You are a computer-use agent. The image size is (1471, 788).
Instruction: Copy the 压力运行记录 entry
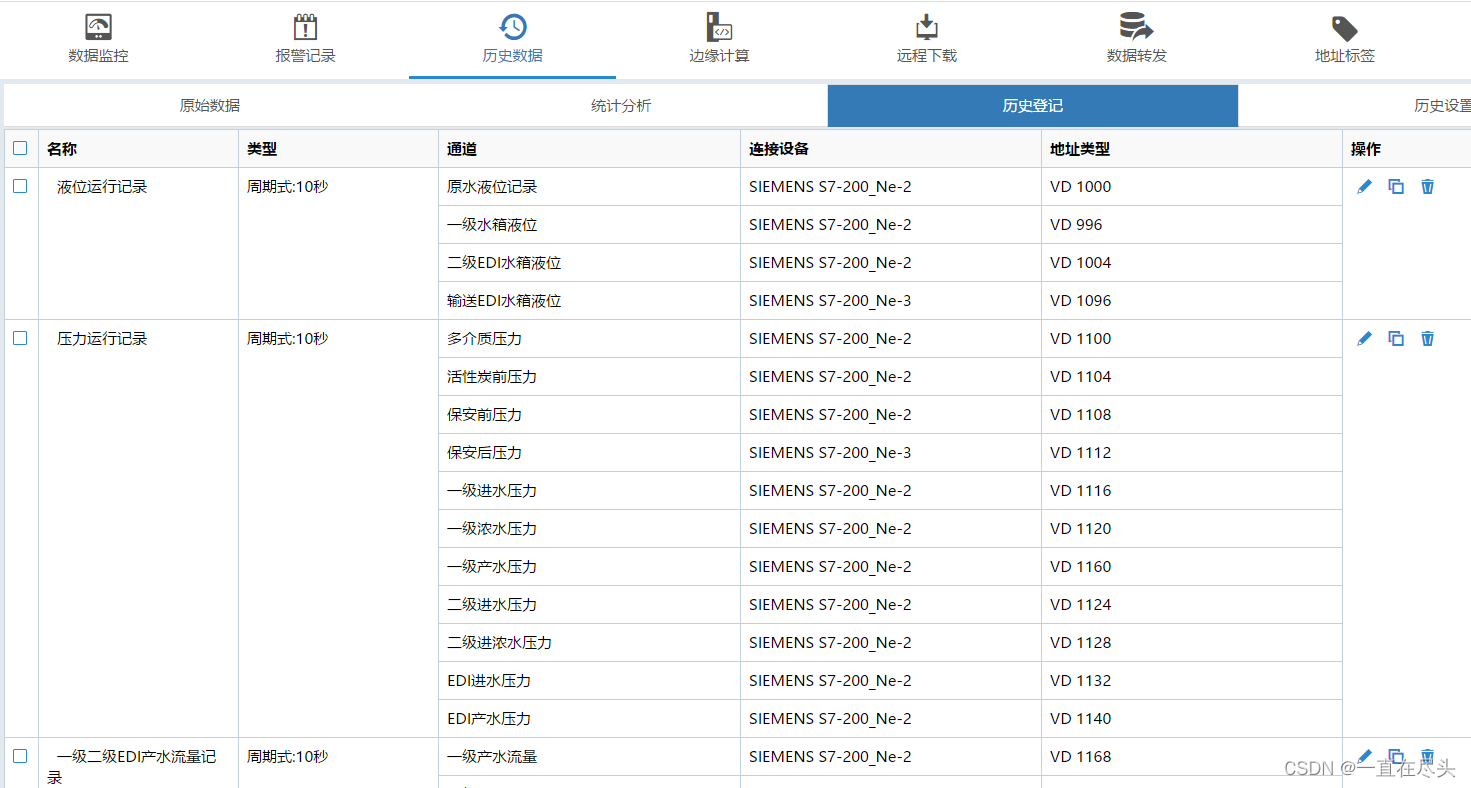(1396, 339)
